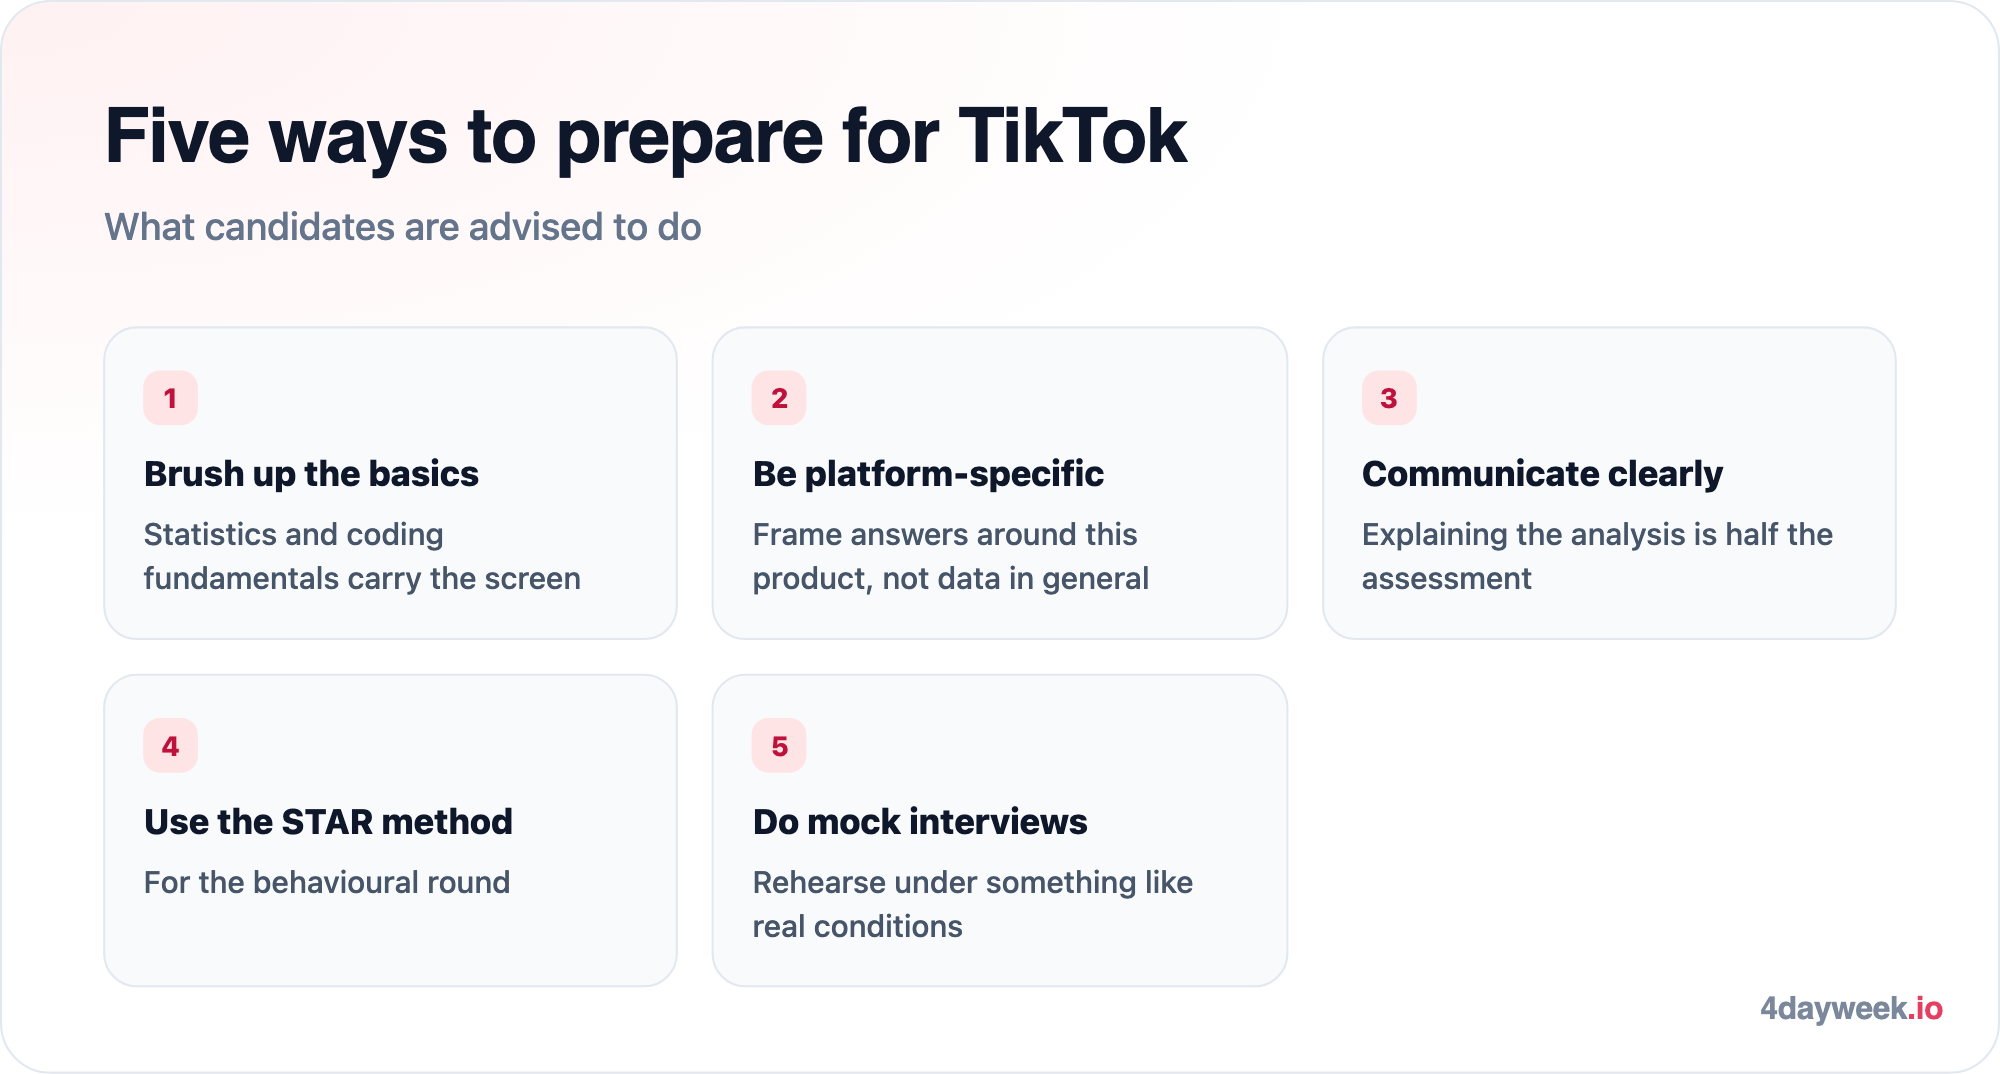Image resolution: width=2000 pixels, height=1074 pixels.
Task: Click the 'Rehearse under something like real conditions' text
Action: (x=972, y=904)
